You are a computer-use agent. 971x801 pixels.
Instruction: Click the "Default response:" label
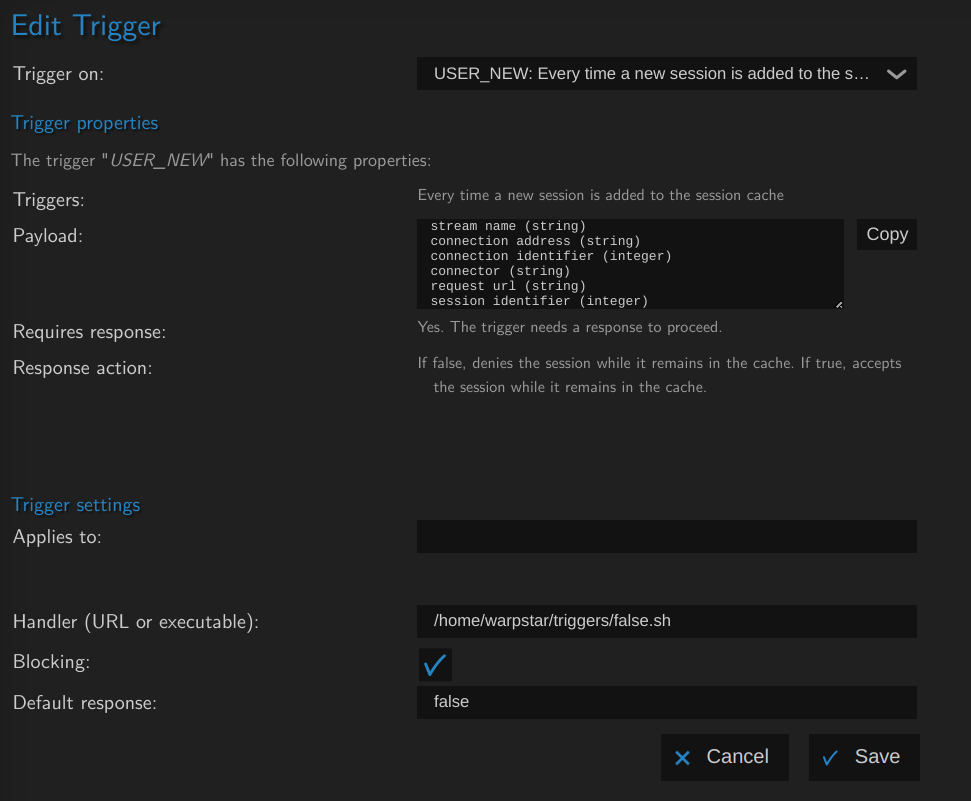click(85, 703)
